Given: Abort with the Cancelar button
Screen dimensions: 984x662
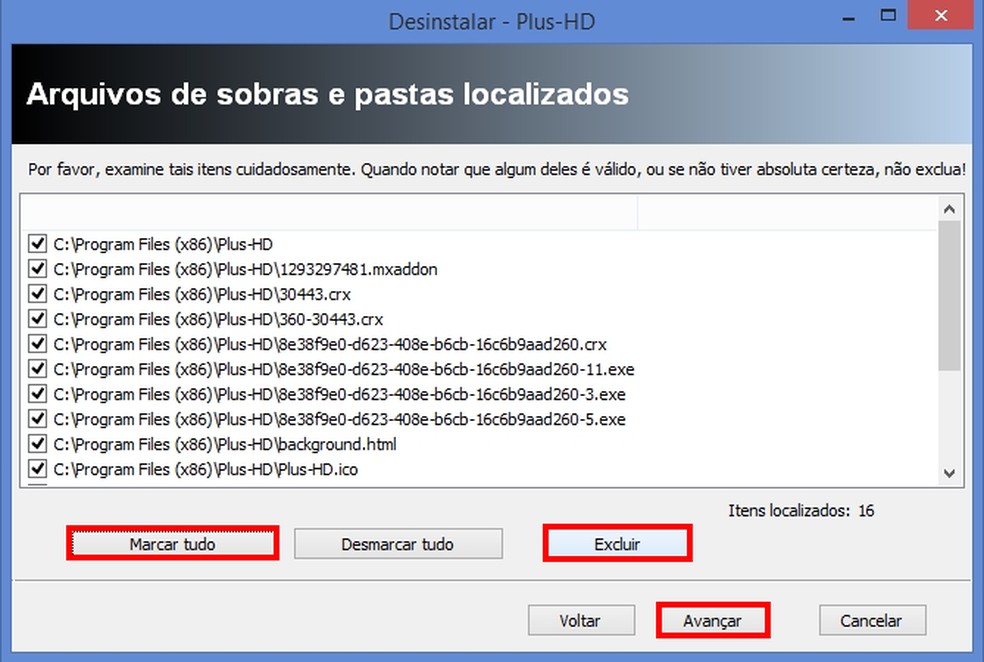Looking at the screenshot, I should point(872,621).
